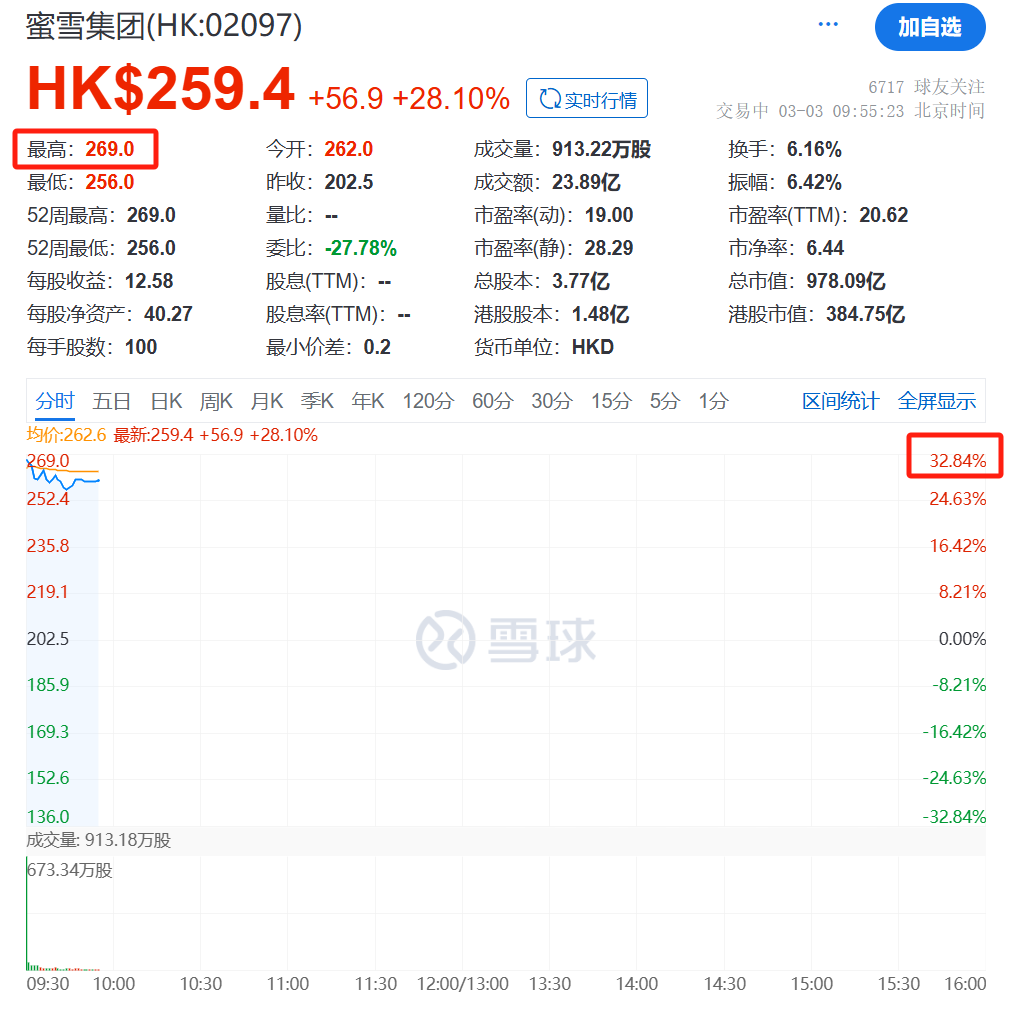Click the 6717 球友关注 text
The image size is (1011, 1014).
926,86
